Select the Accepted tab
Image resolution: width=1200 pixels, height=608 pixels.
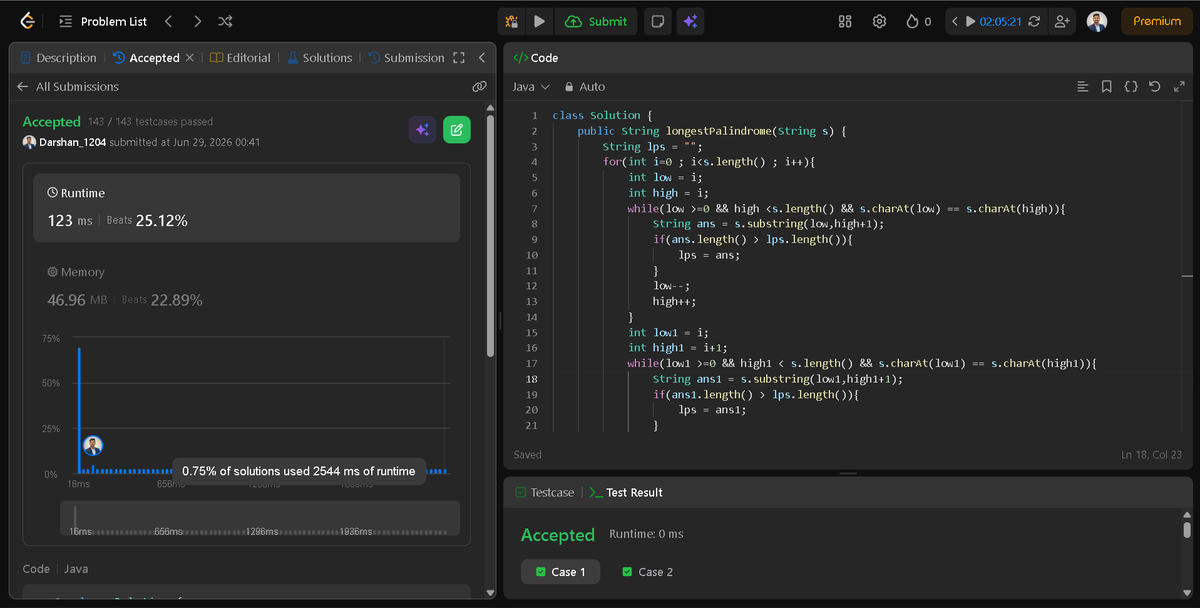tap(146, 58)
